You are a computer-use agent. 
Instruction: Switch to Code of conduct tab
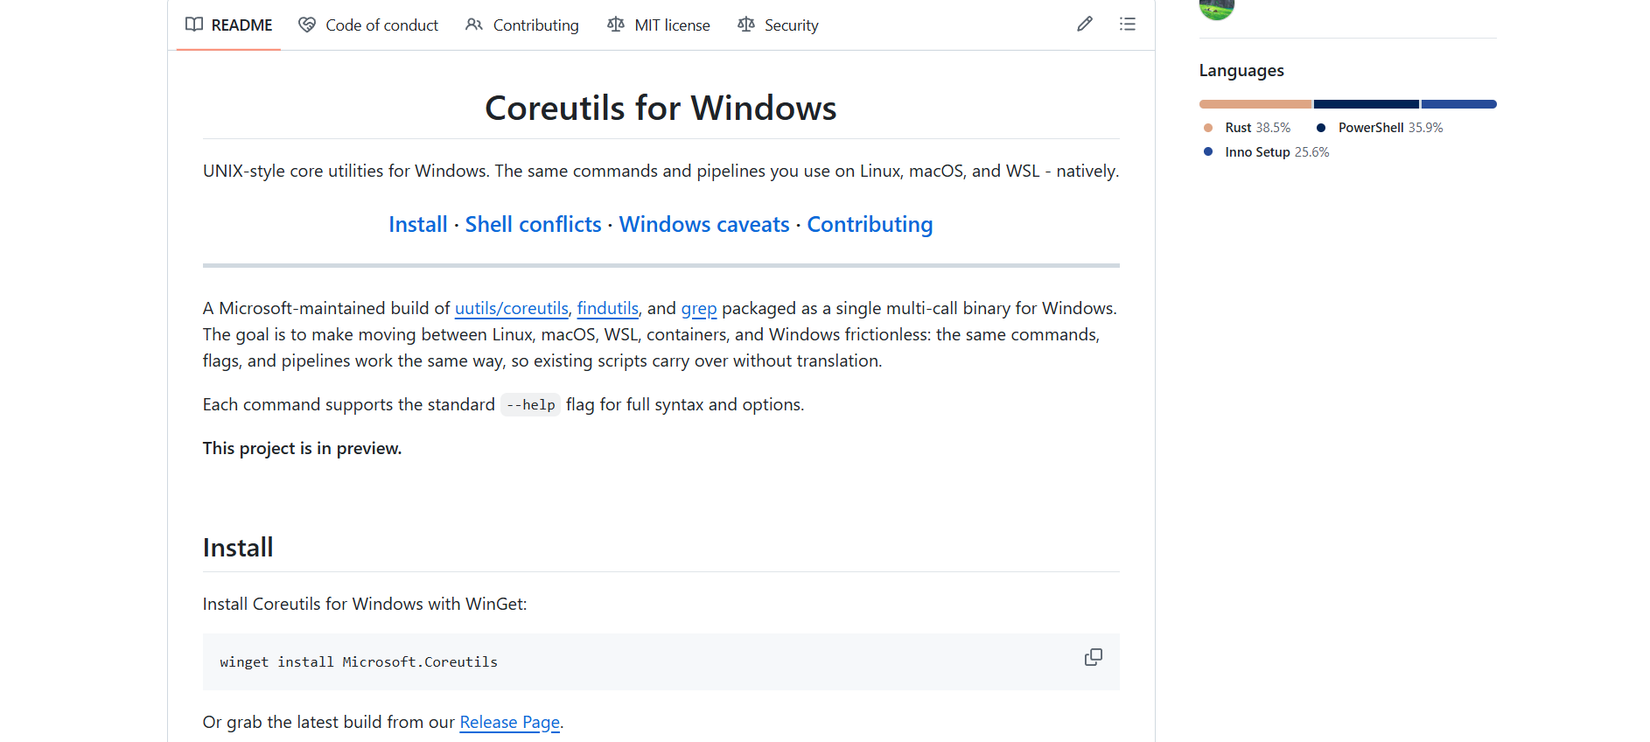pyautogui.click(x=369, y=25)
